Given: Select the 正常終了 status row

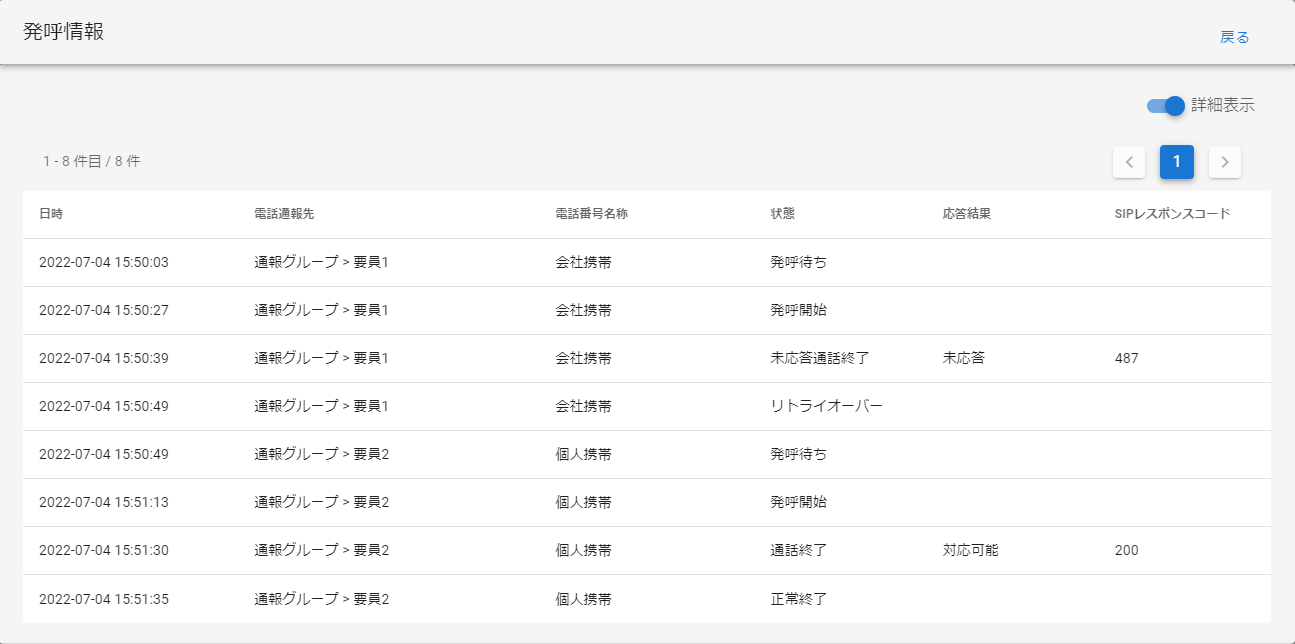Looking at the screenshot, I should coord(798,598).
